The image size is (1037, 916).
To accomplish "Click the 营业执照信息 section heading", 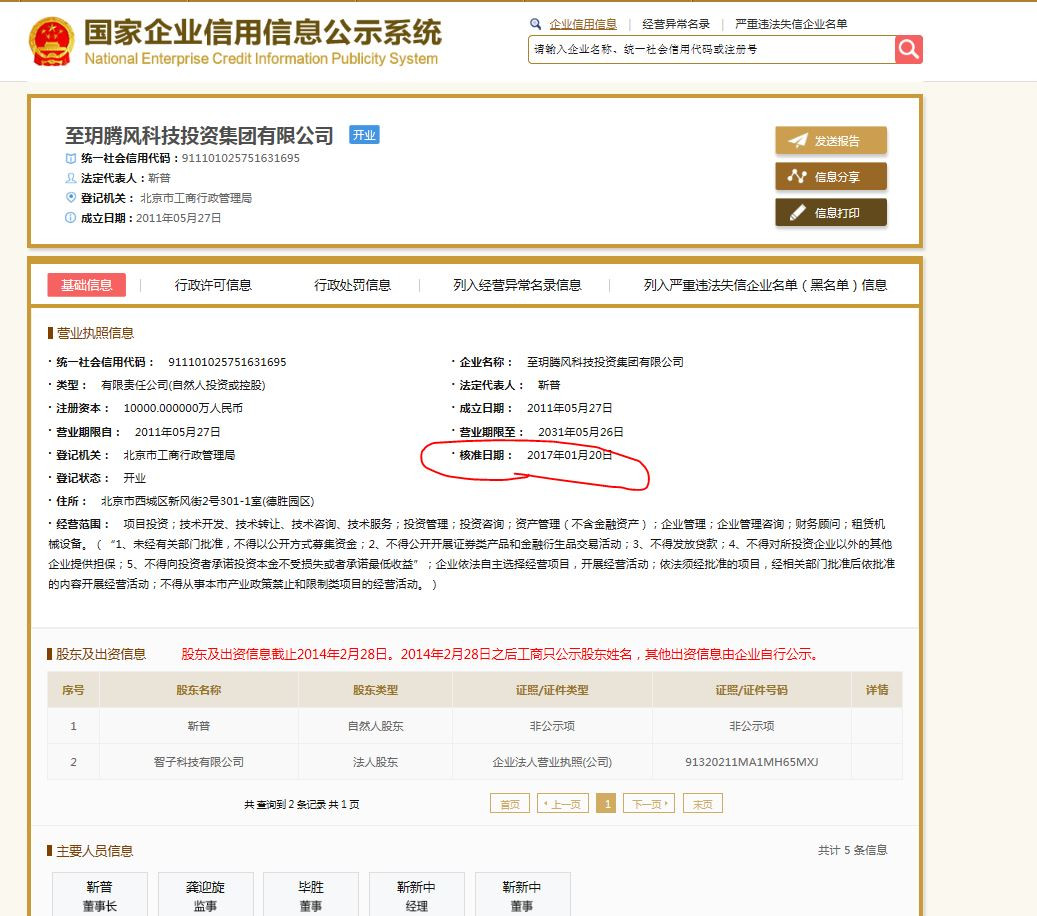I will pyautogui.click(x=95, y=333).
